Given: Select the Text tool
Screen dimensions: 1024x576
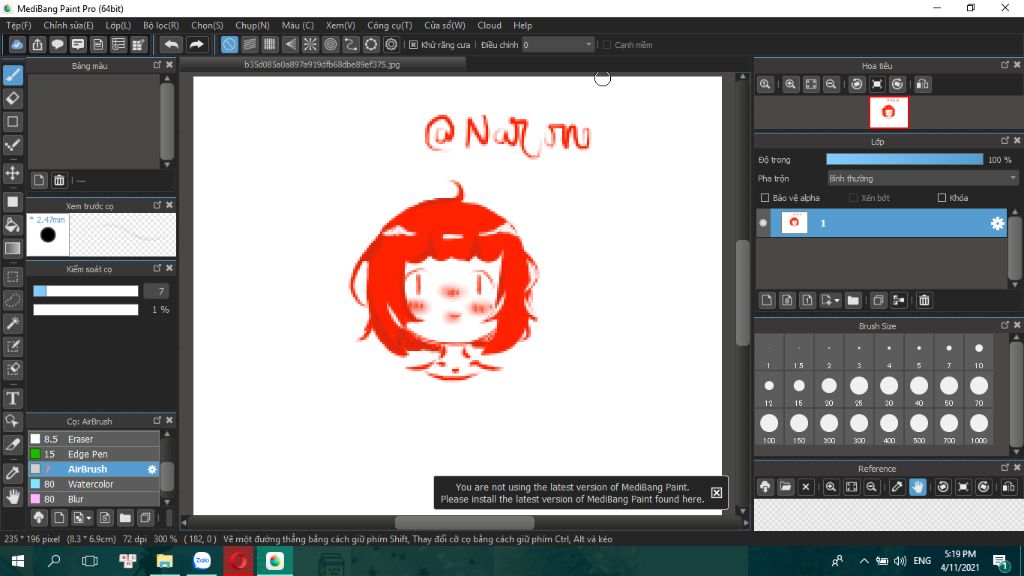Looking at the screenshot, I should [12, 398].
